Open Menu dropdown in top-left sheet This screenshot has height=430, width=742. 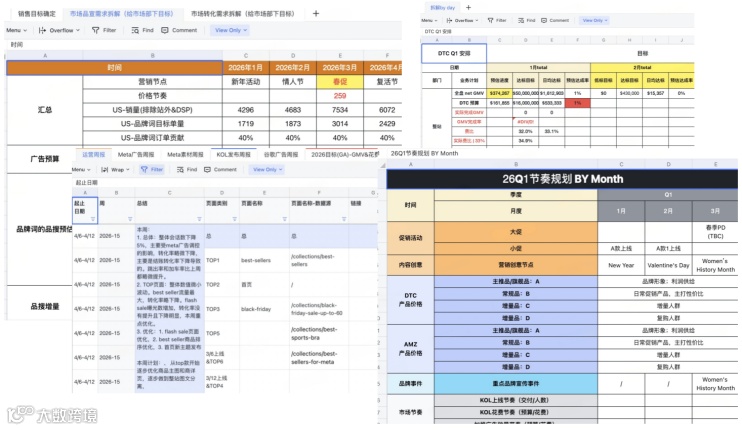tap(17, 30)
